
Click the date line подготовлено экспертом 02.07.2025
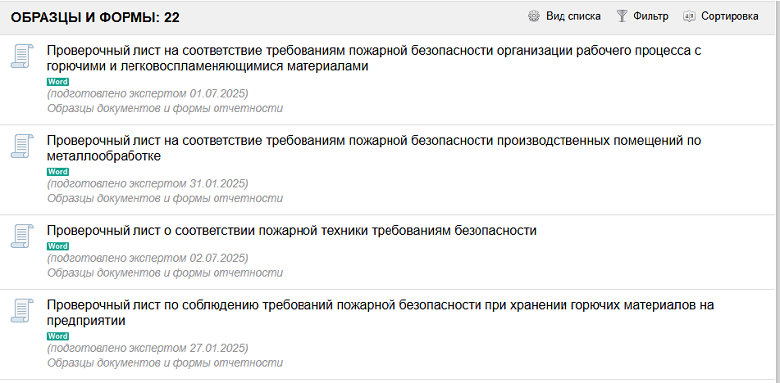(148, 259)
